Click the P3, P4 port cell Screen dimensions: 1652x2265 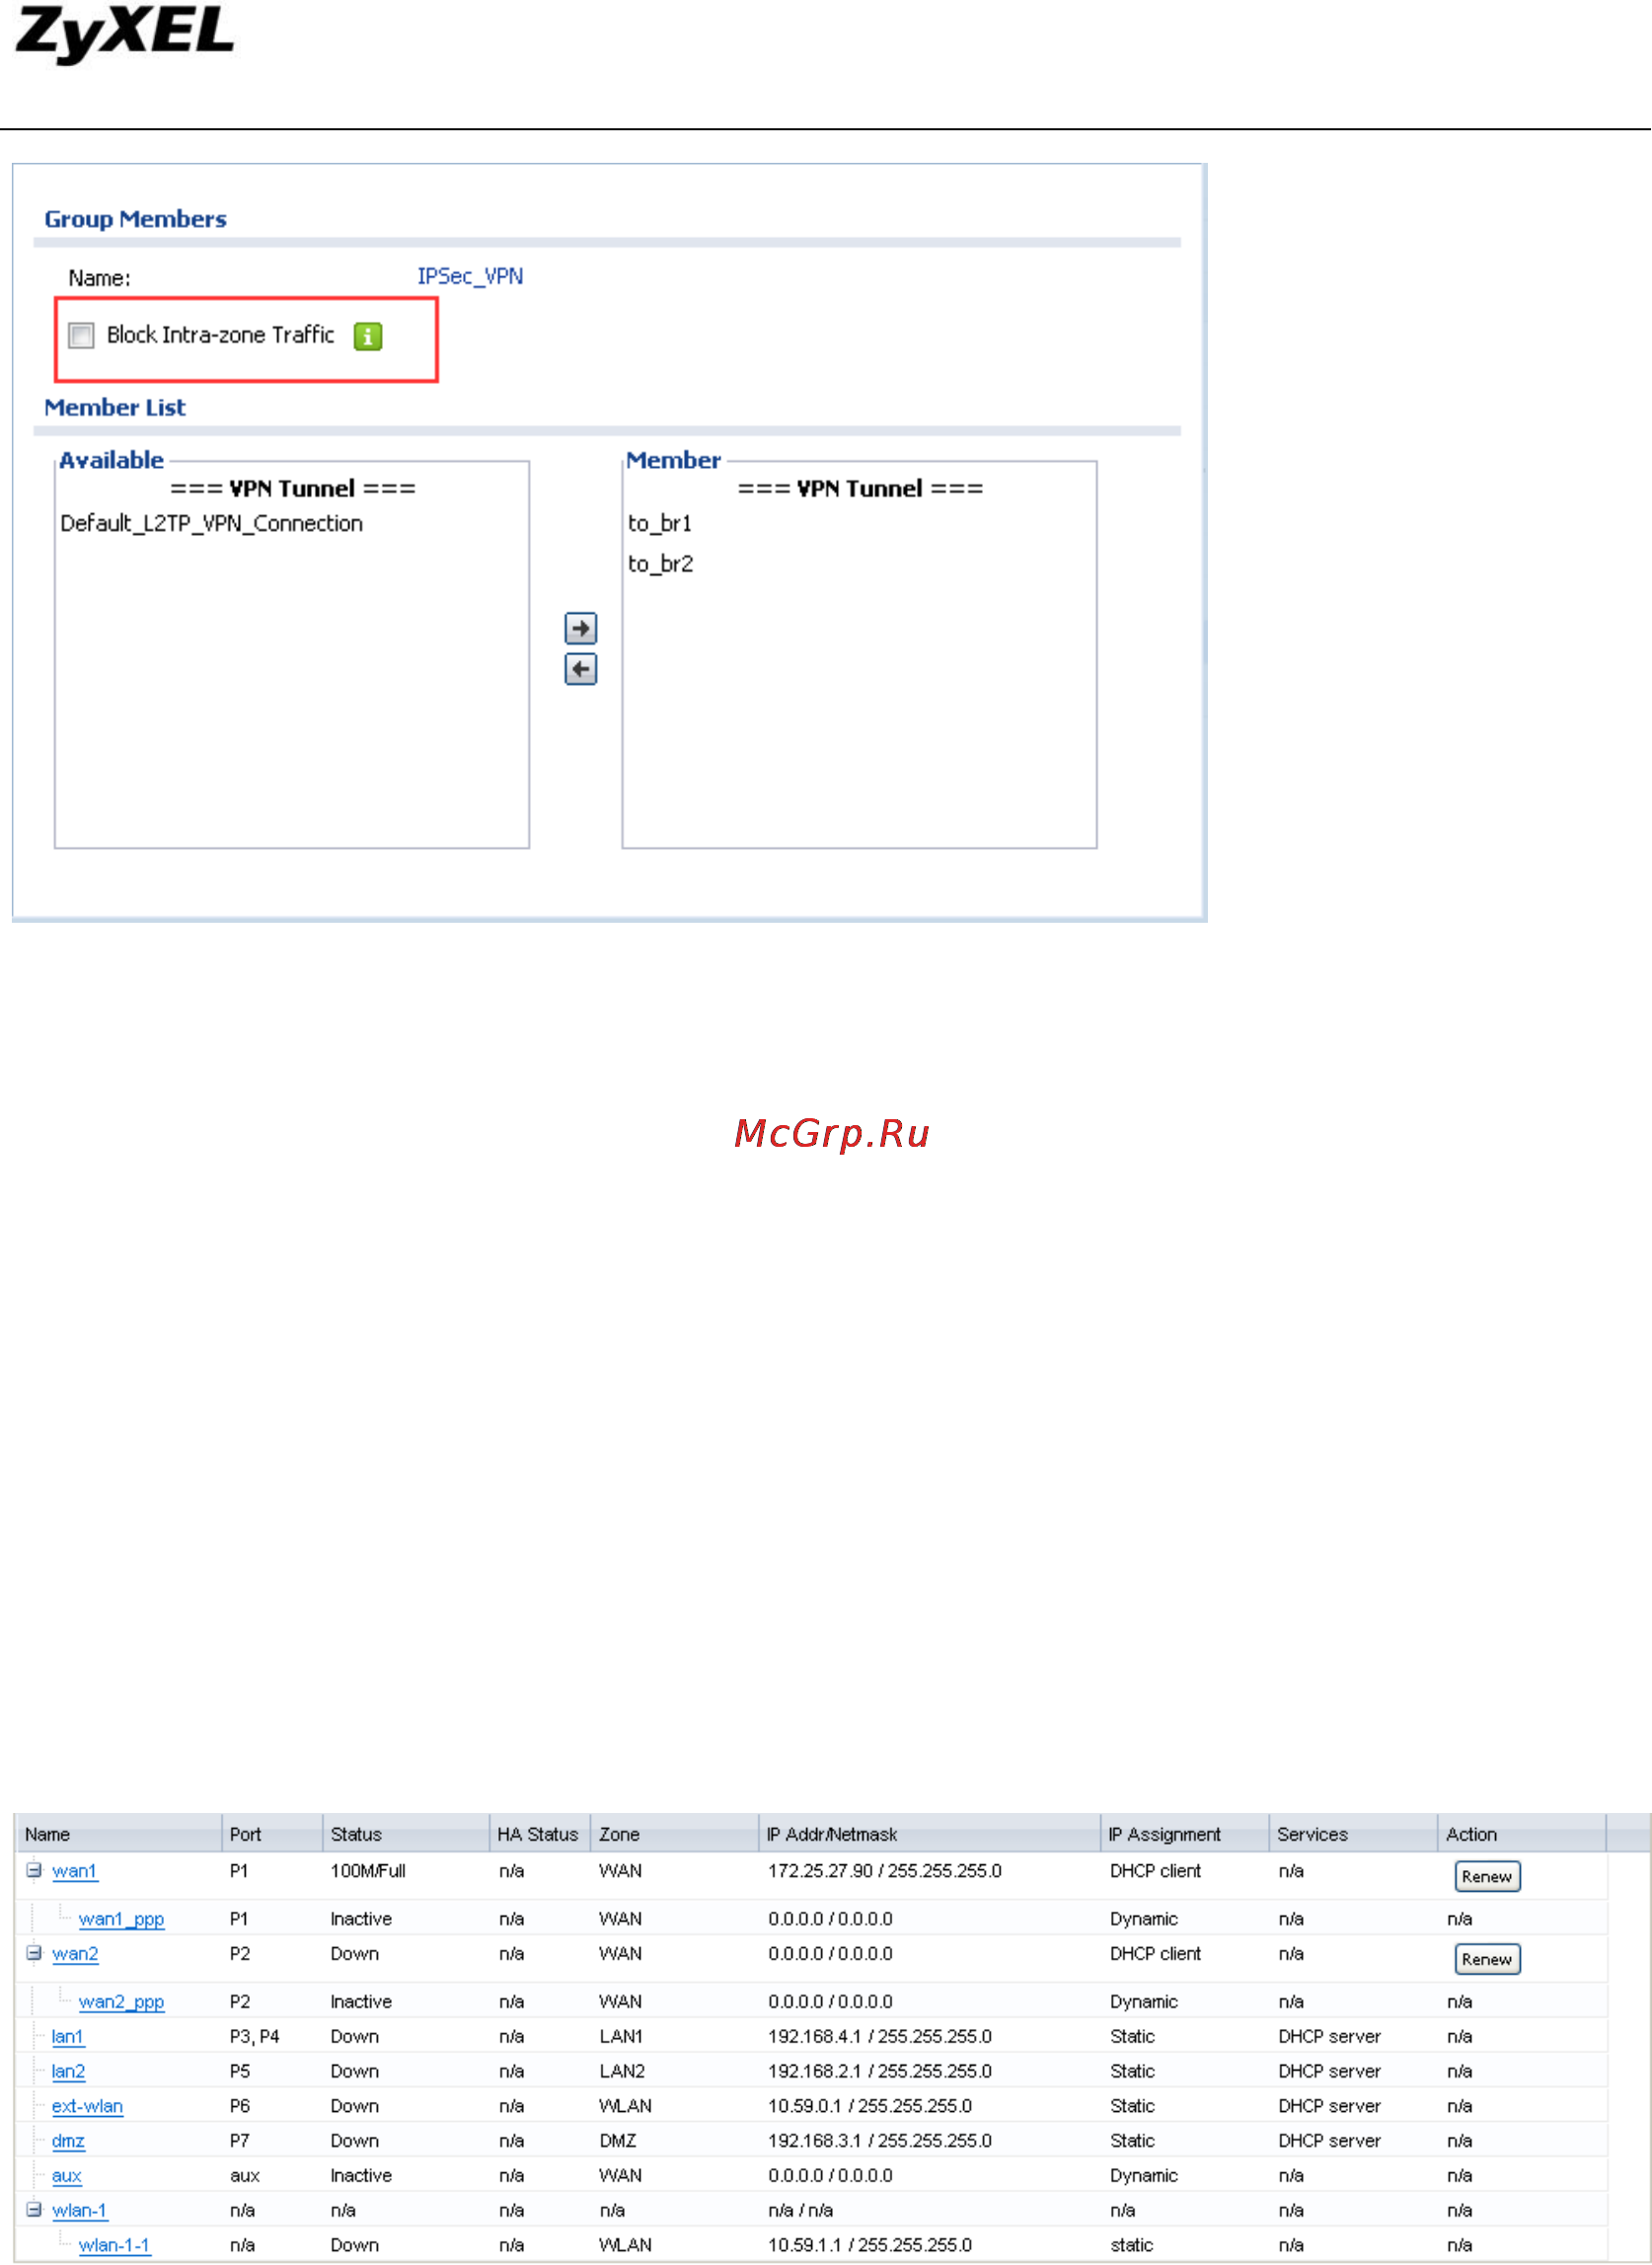point(254,2037)
